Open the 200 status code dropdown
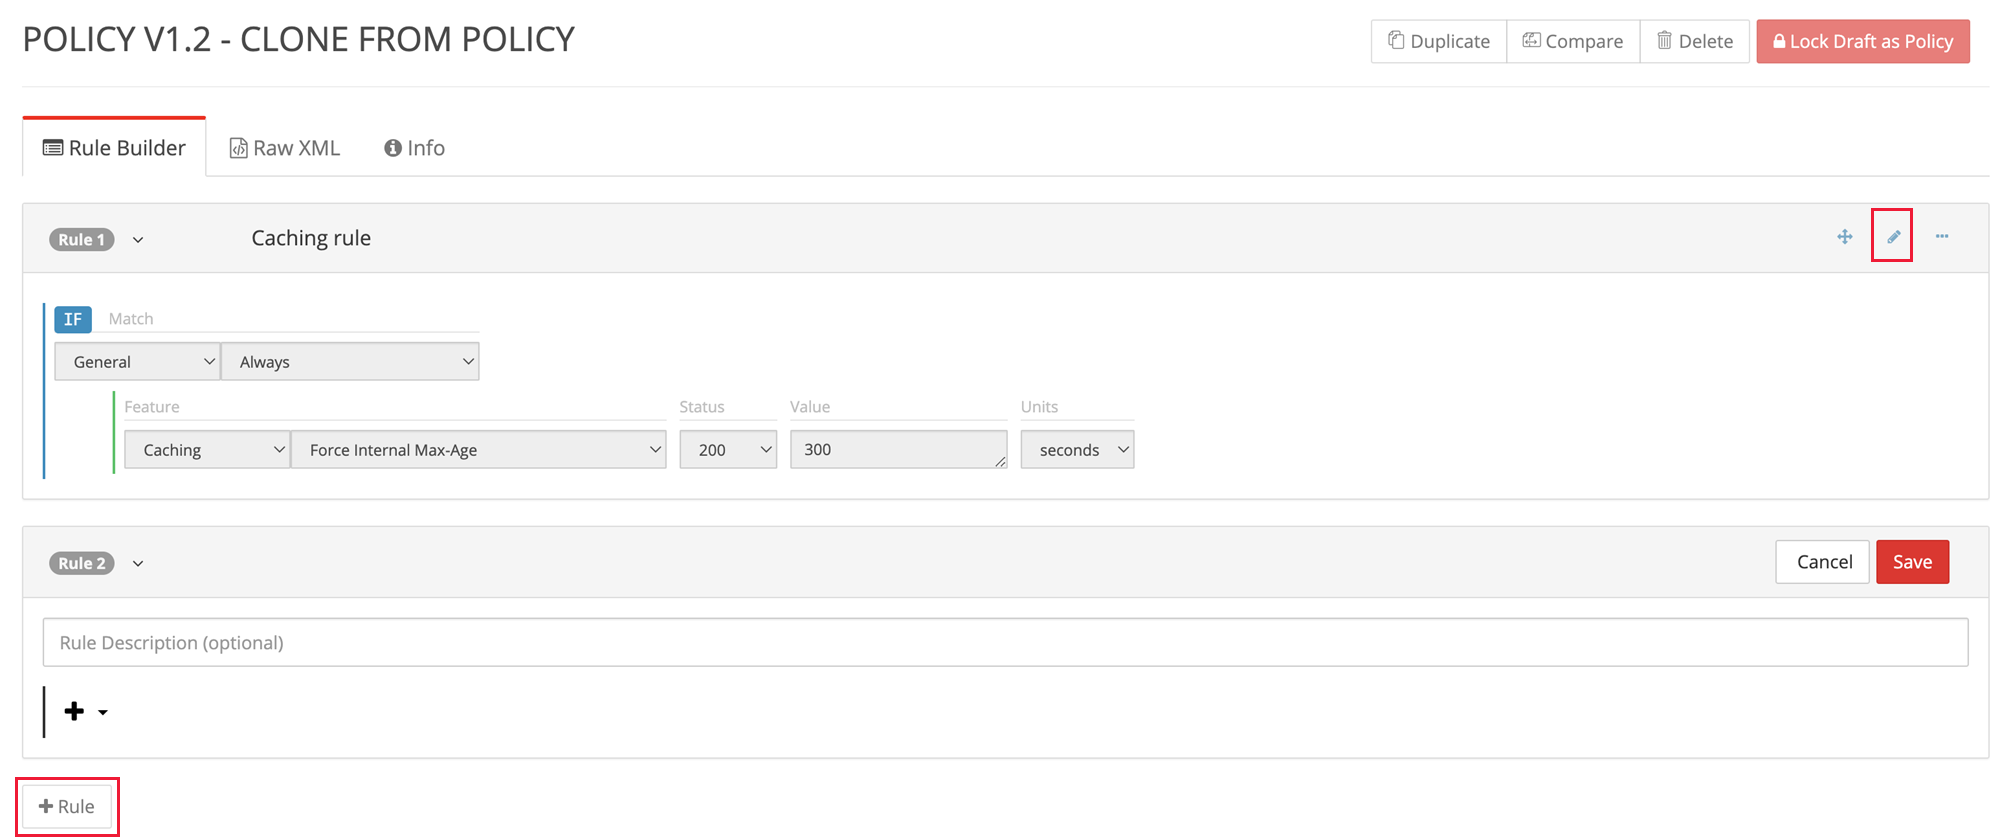The height and width of the screenshot is (839, 2000). (x=728, y=450)
